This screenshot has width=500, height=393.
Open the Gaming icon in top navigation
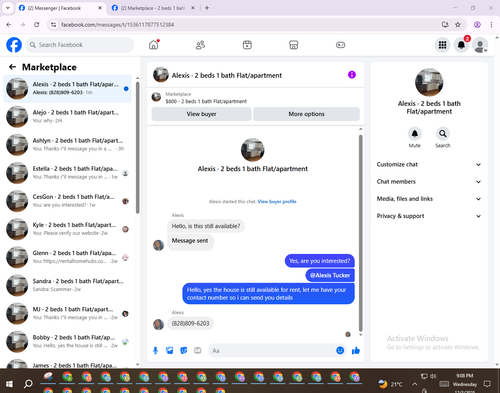[x=340, y=45]
